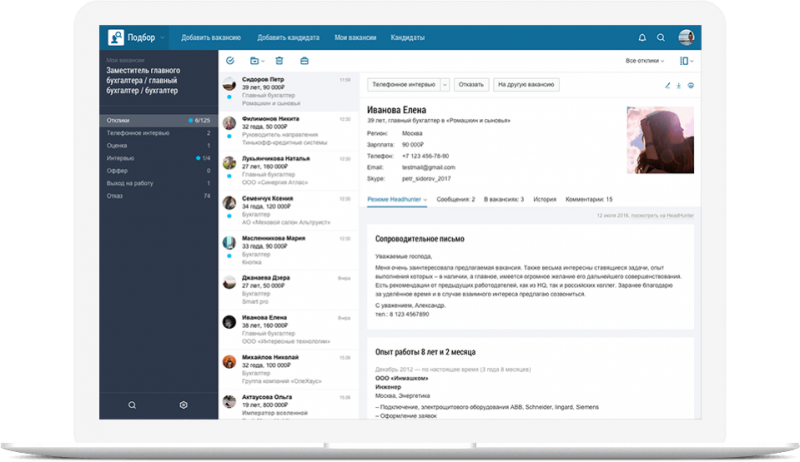Click the trash icon in list toolbar
The width and height of the screenshot is (800, 462).
279,61
